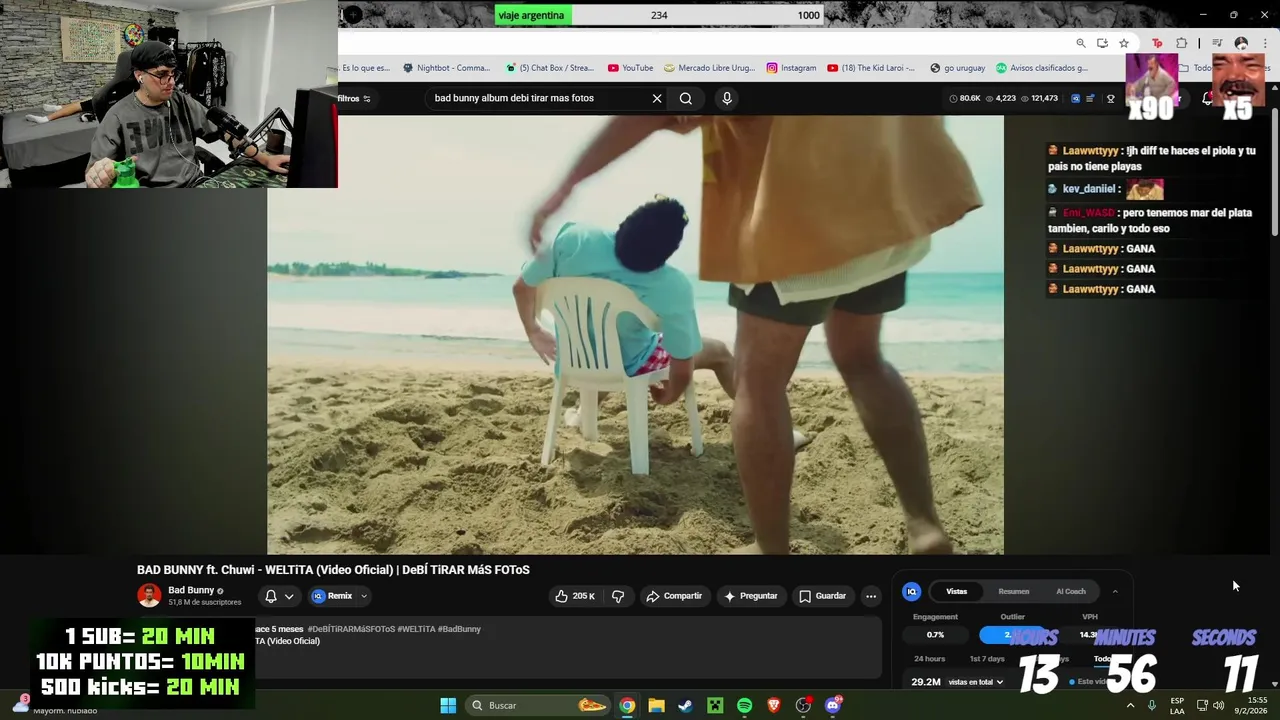Screen dimensions: 1280x720
Task: Click the install app icon in address bar
Action: pos(1102,43)
